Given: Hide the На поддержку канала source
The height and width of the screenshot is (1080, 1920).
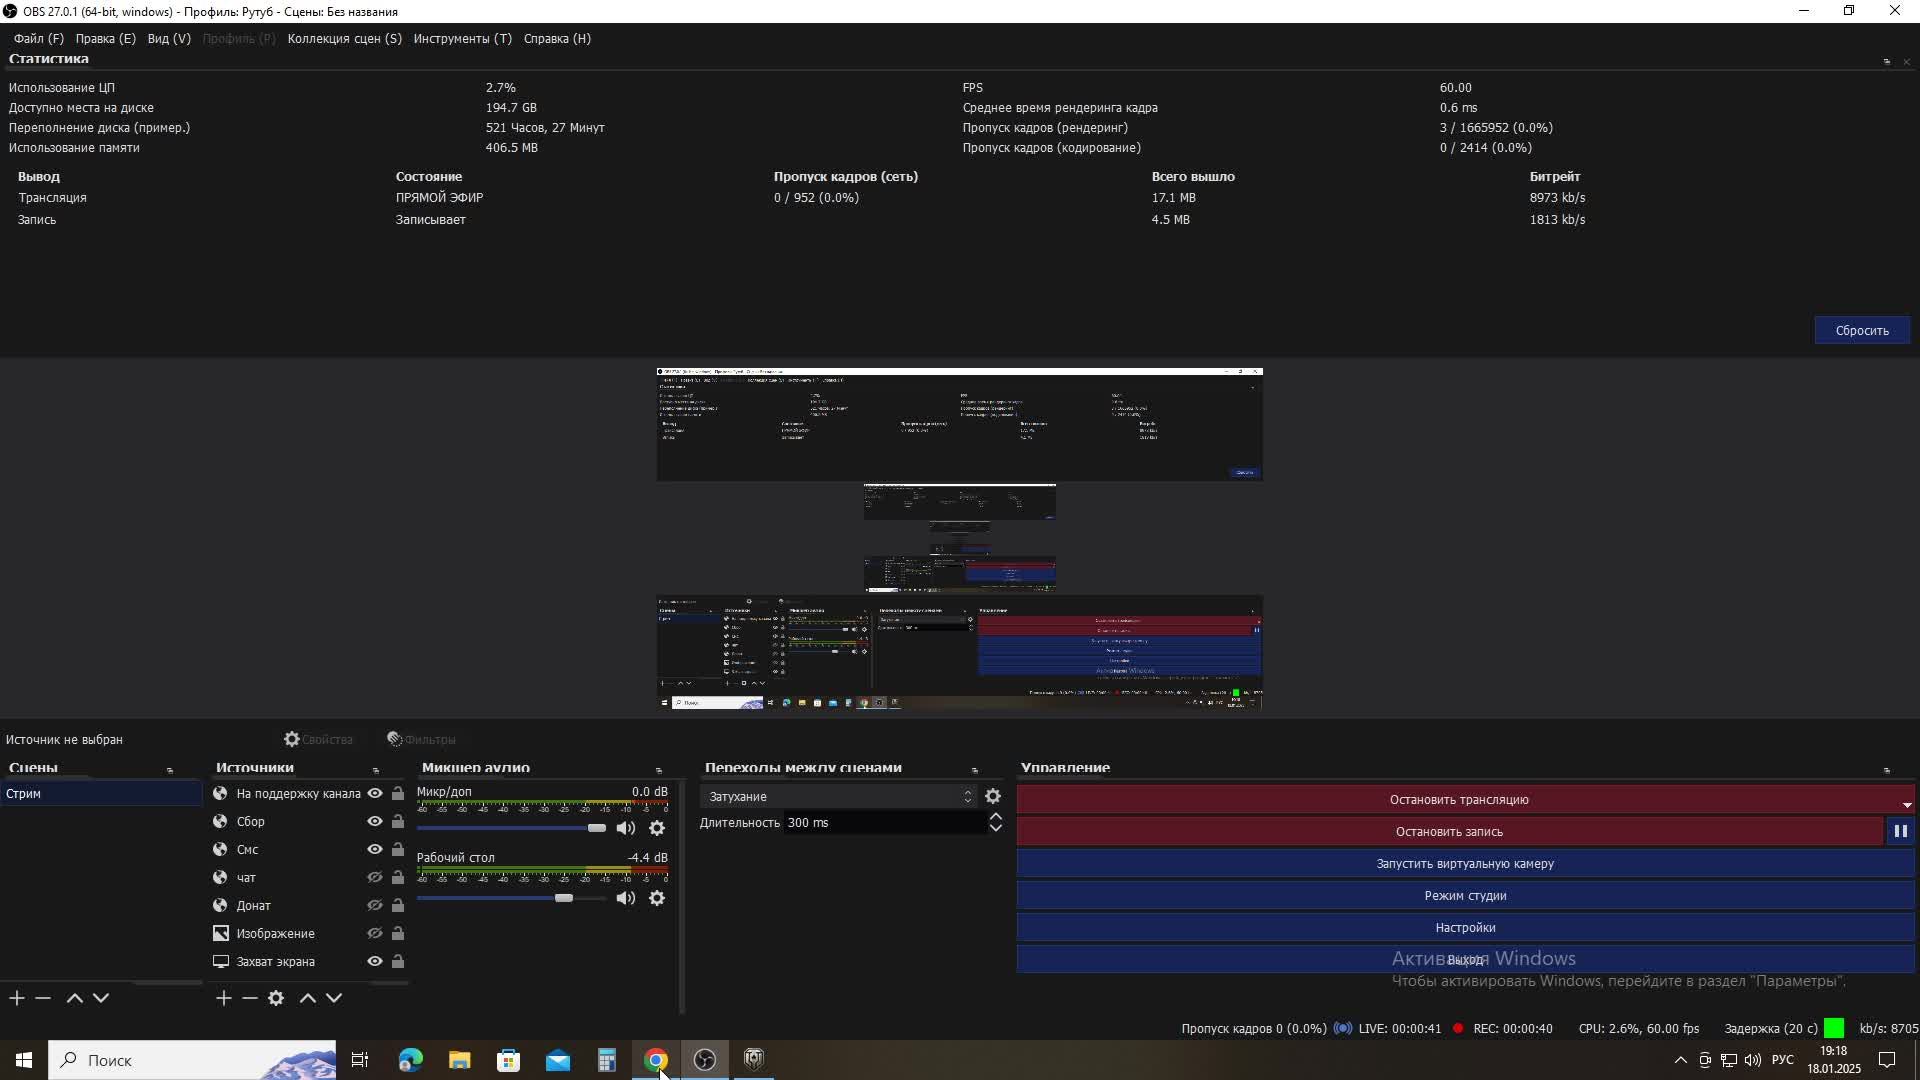Looking at the screenshot, I should coord(375,793).
